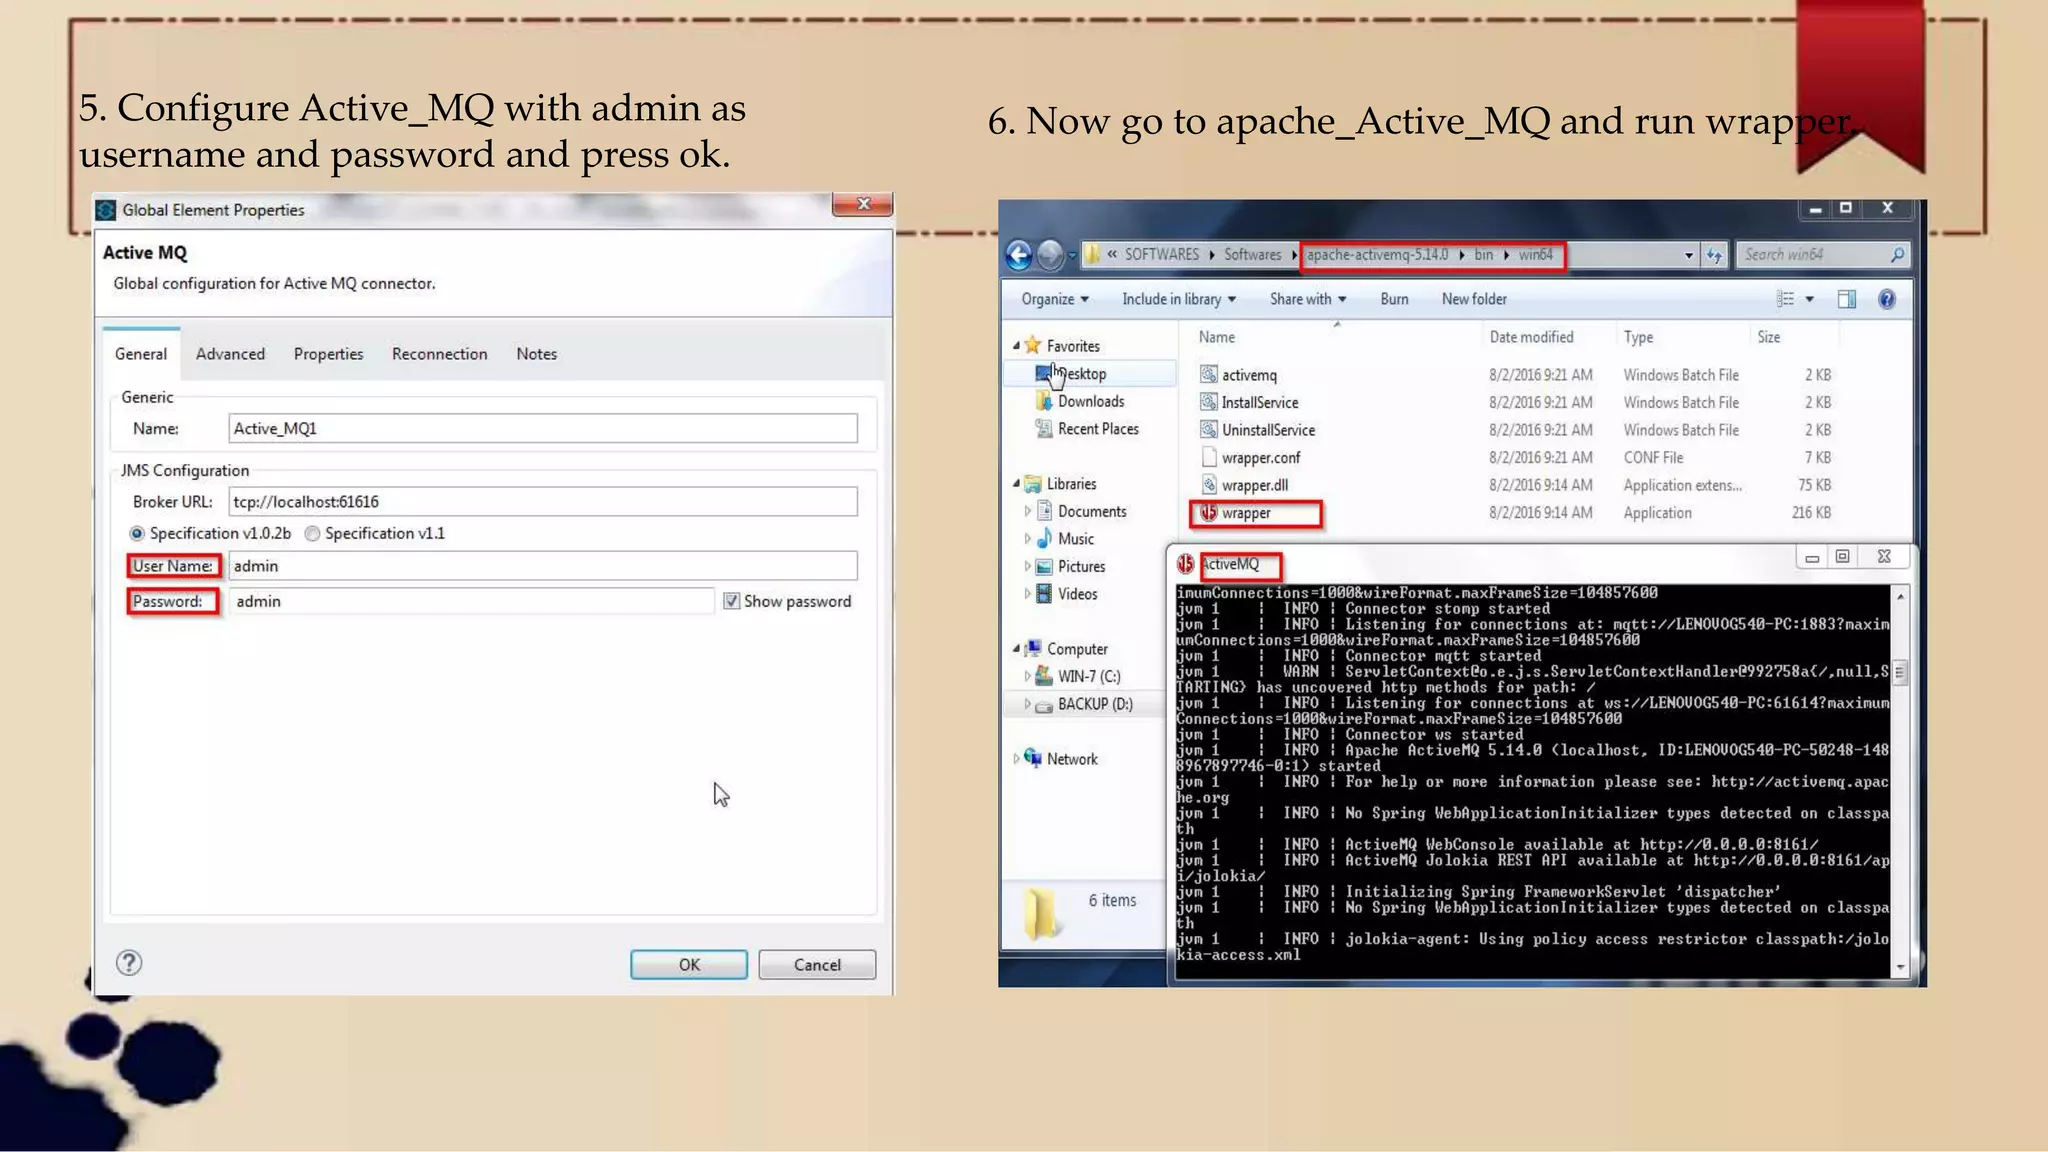Click the bin breadcrumb in address bar
This screenshot has width=2048, height=1152.
pyautogui.click(x=1483, y=255)
